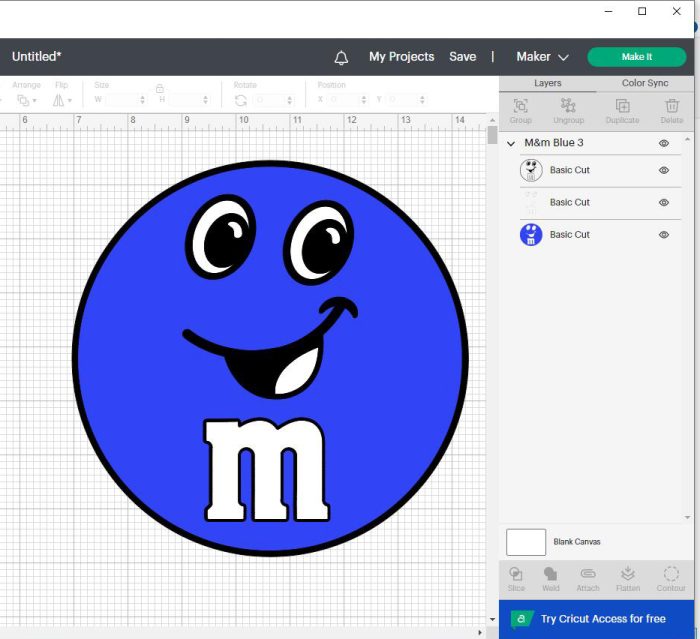Click the green Make It button
Viewport: 700px width, 639px height.
coord(637,57)
